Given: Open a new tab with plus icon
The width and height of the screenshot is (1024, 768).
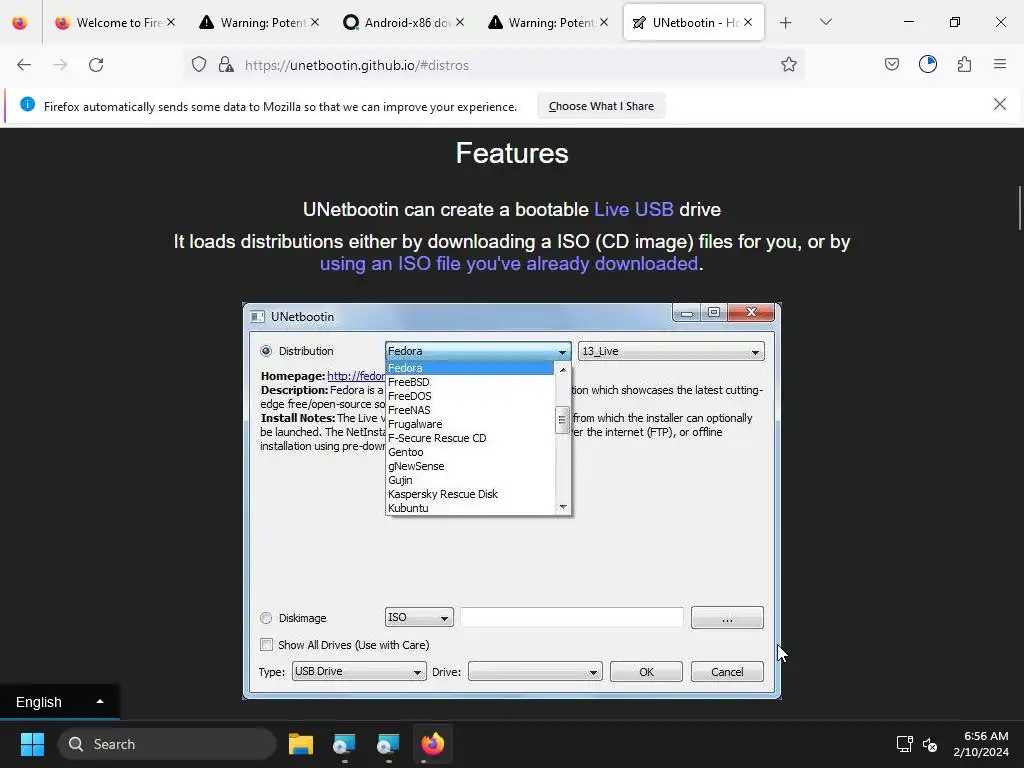Looking at the screenshot, I should [x=786, y=23].
